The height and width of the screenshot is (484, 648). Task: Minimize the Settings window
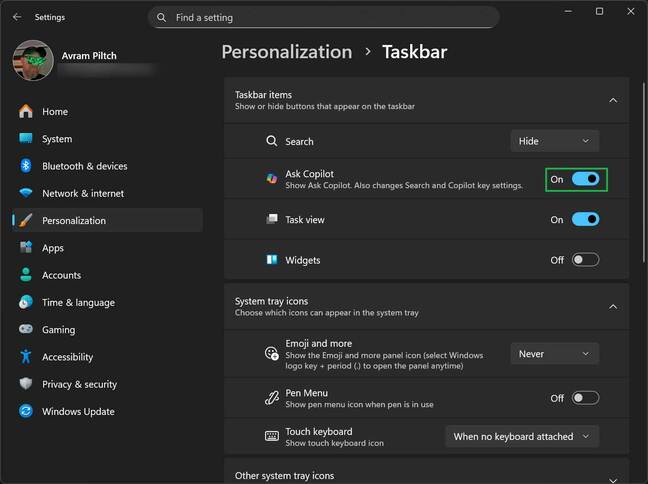pyautogui.click(x=568, y=12)
